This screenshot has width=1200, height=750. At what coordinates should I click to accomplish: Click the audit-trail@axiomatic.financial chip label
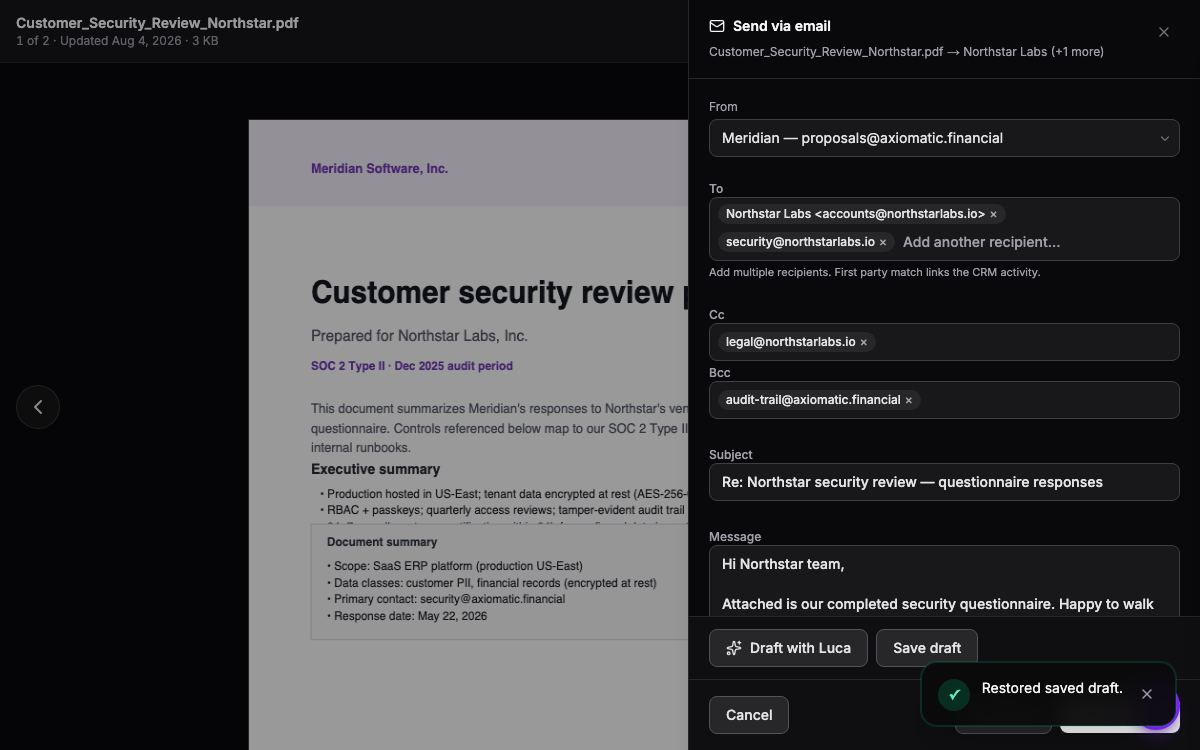813,400
